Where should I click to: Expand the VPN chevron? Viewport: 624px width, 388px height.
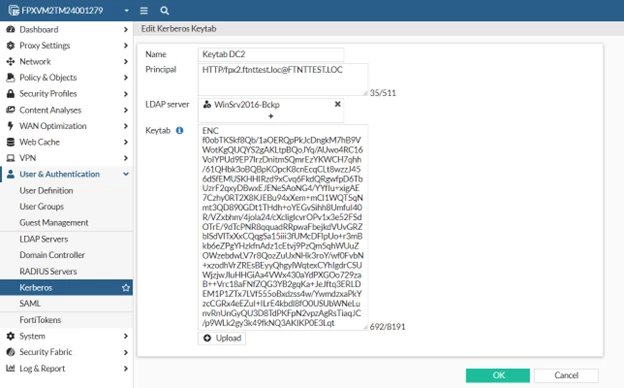(x=126, y=158)
